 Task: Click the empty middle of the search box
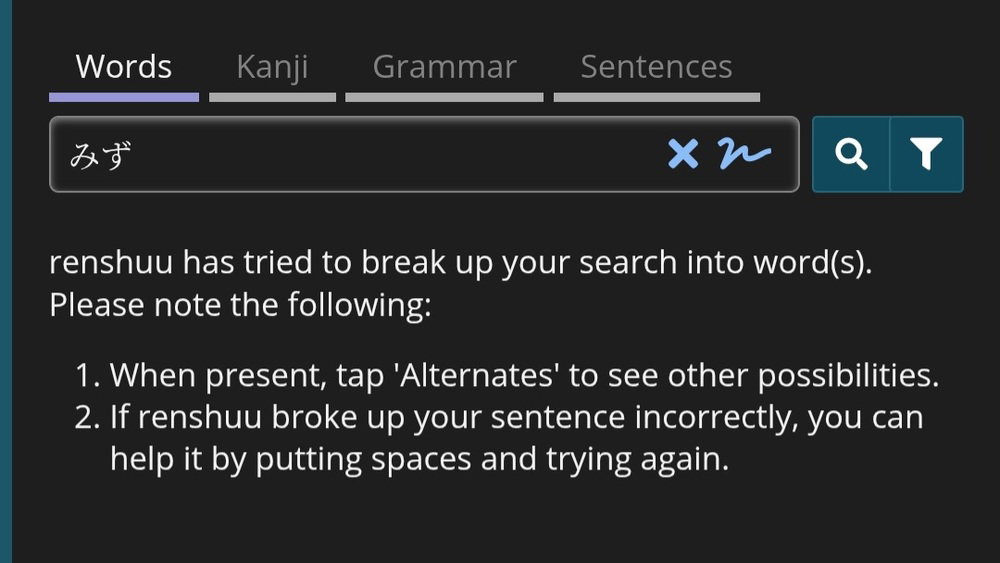coord(395,154)
